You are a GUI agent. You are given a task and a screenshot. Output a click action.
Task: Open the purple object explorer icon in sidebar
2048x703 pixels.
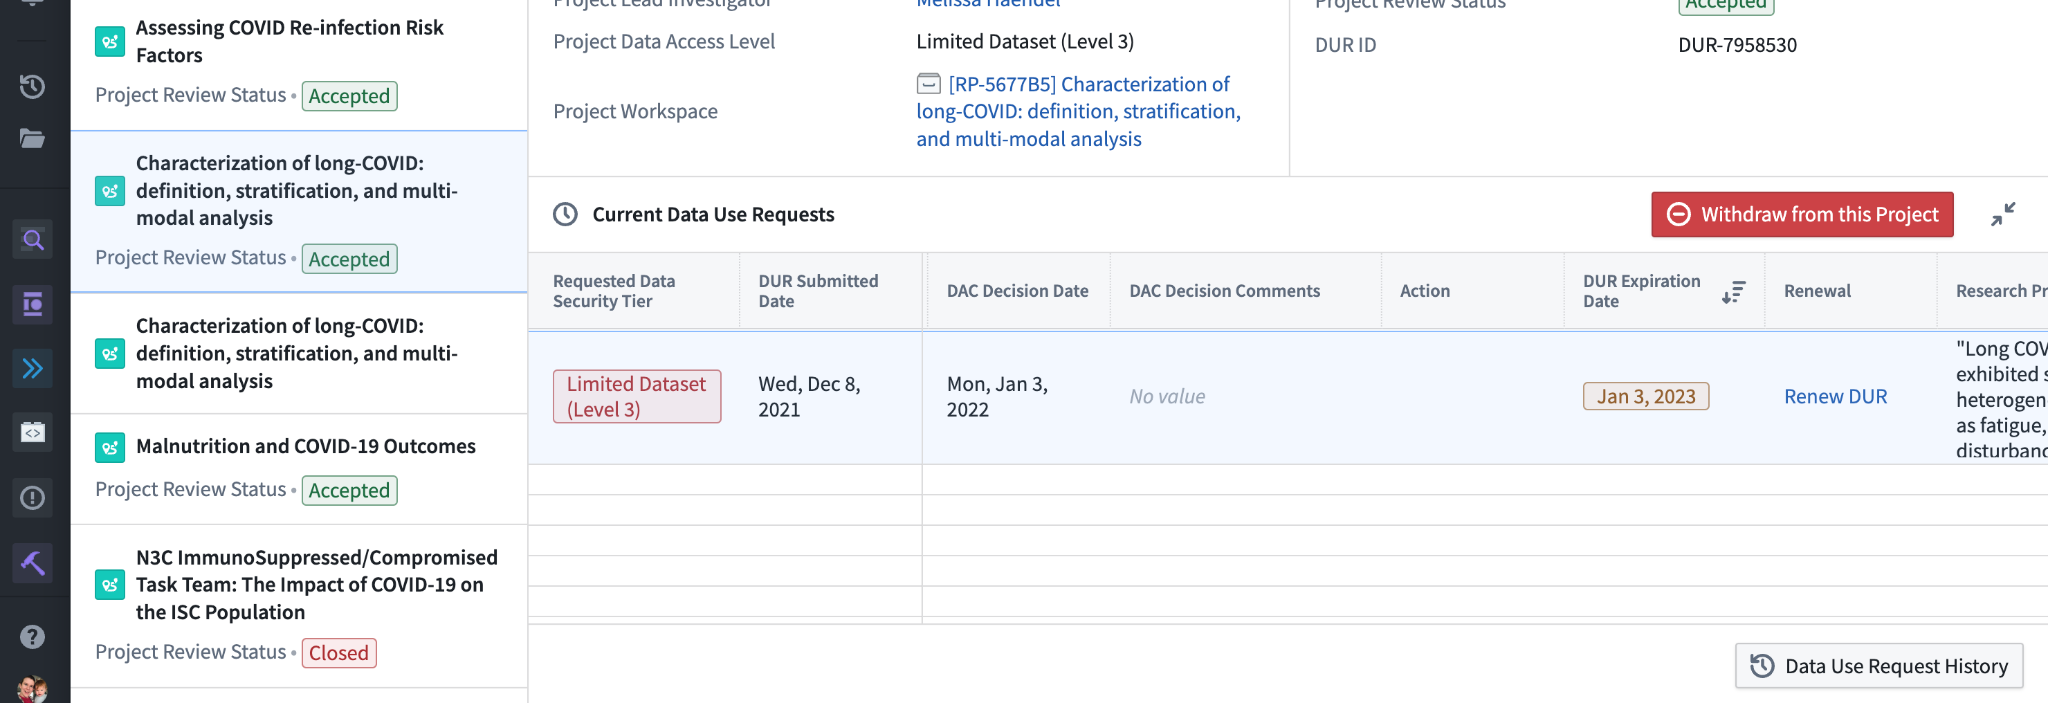point(33,304)
